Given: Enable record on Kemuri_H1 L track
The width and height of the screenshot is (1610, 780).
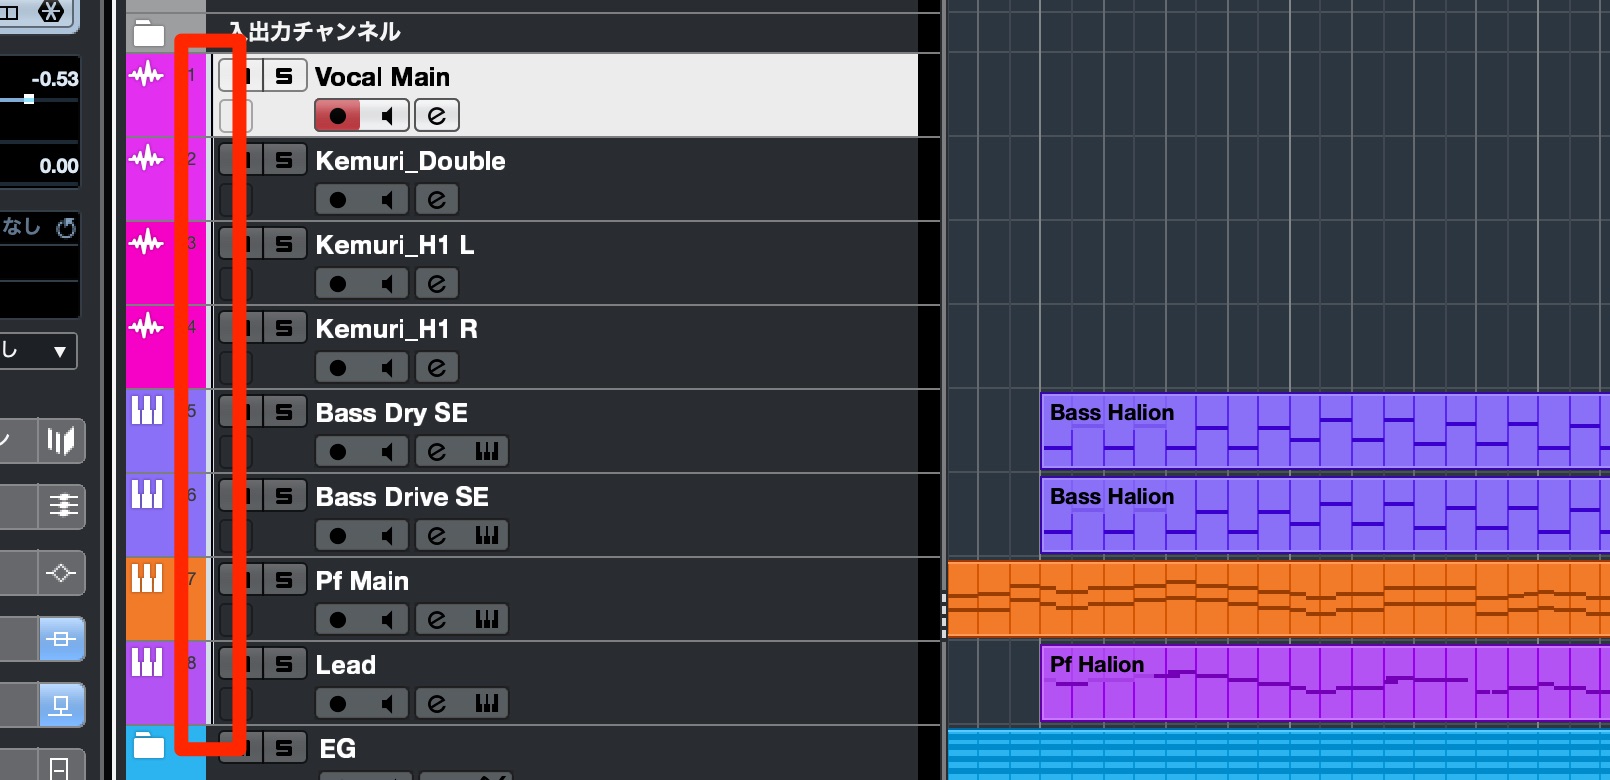Looking at the screenshot, I should click(x=338, y=284).
